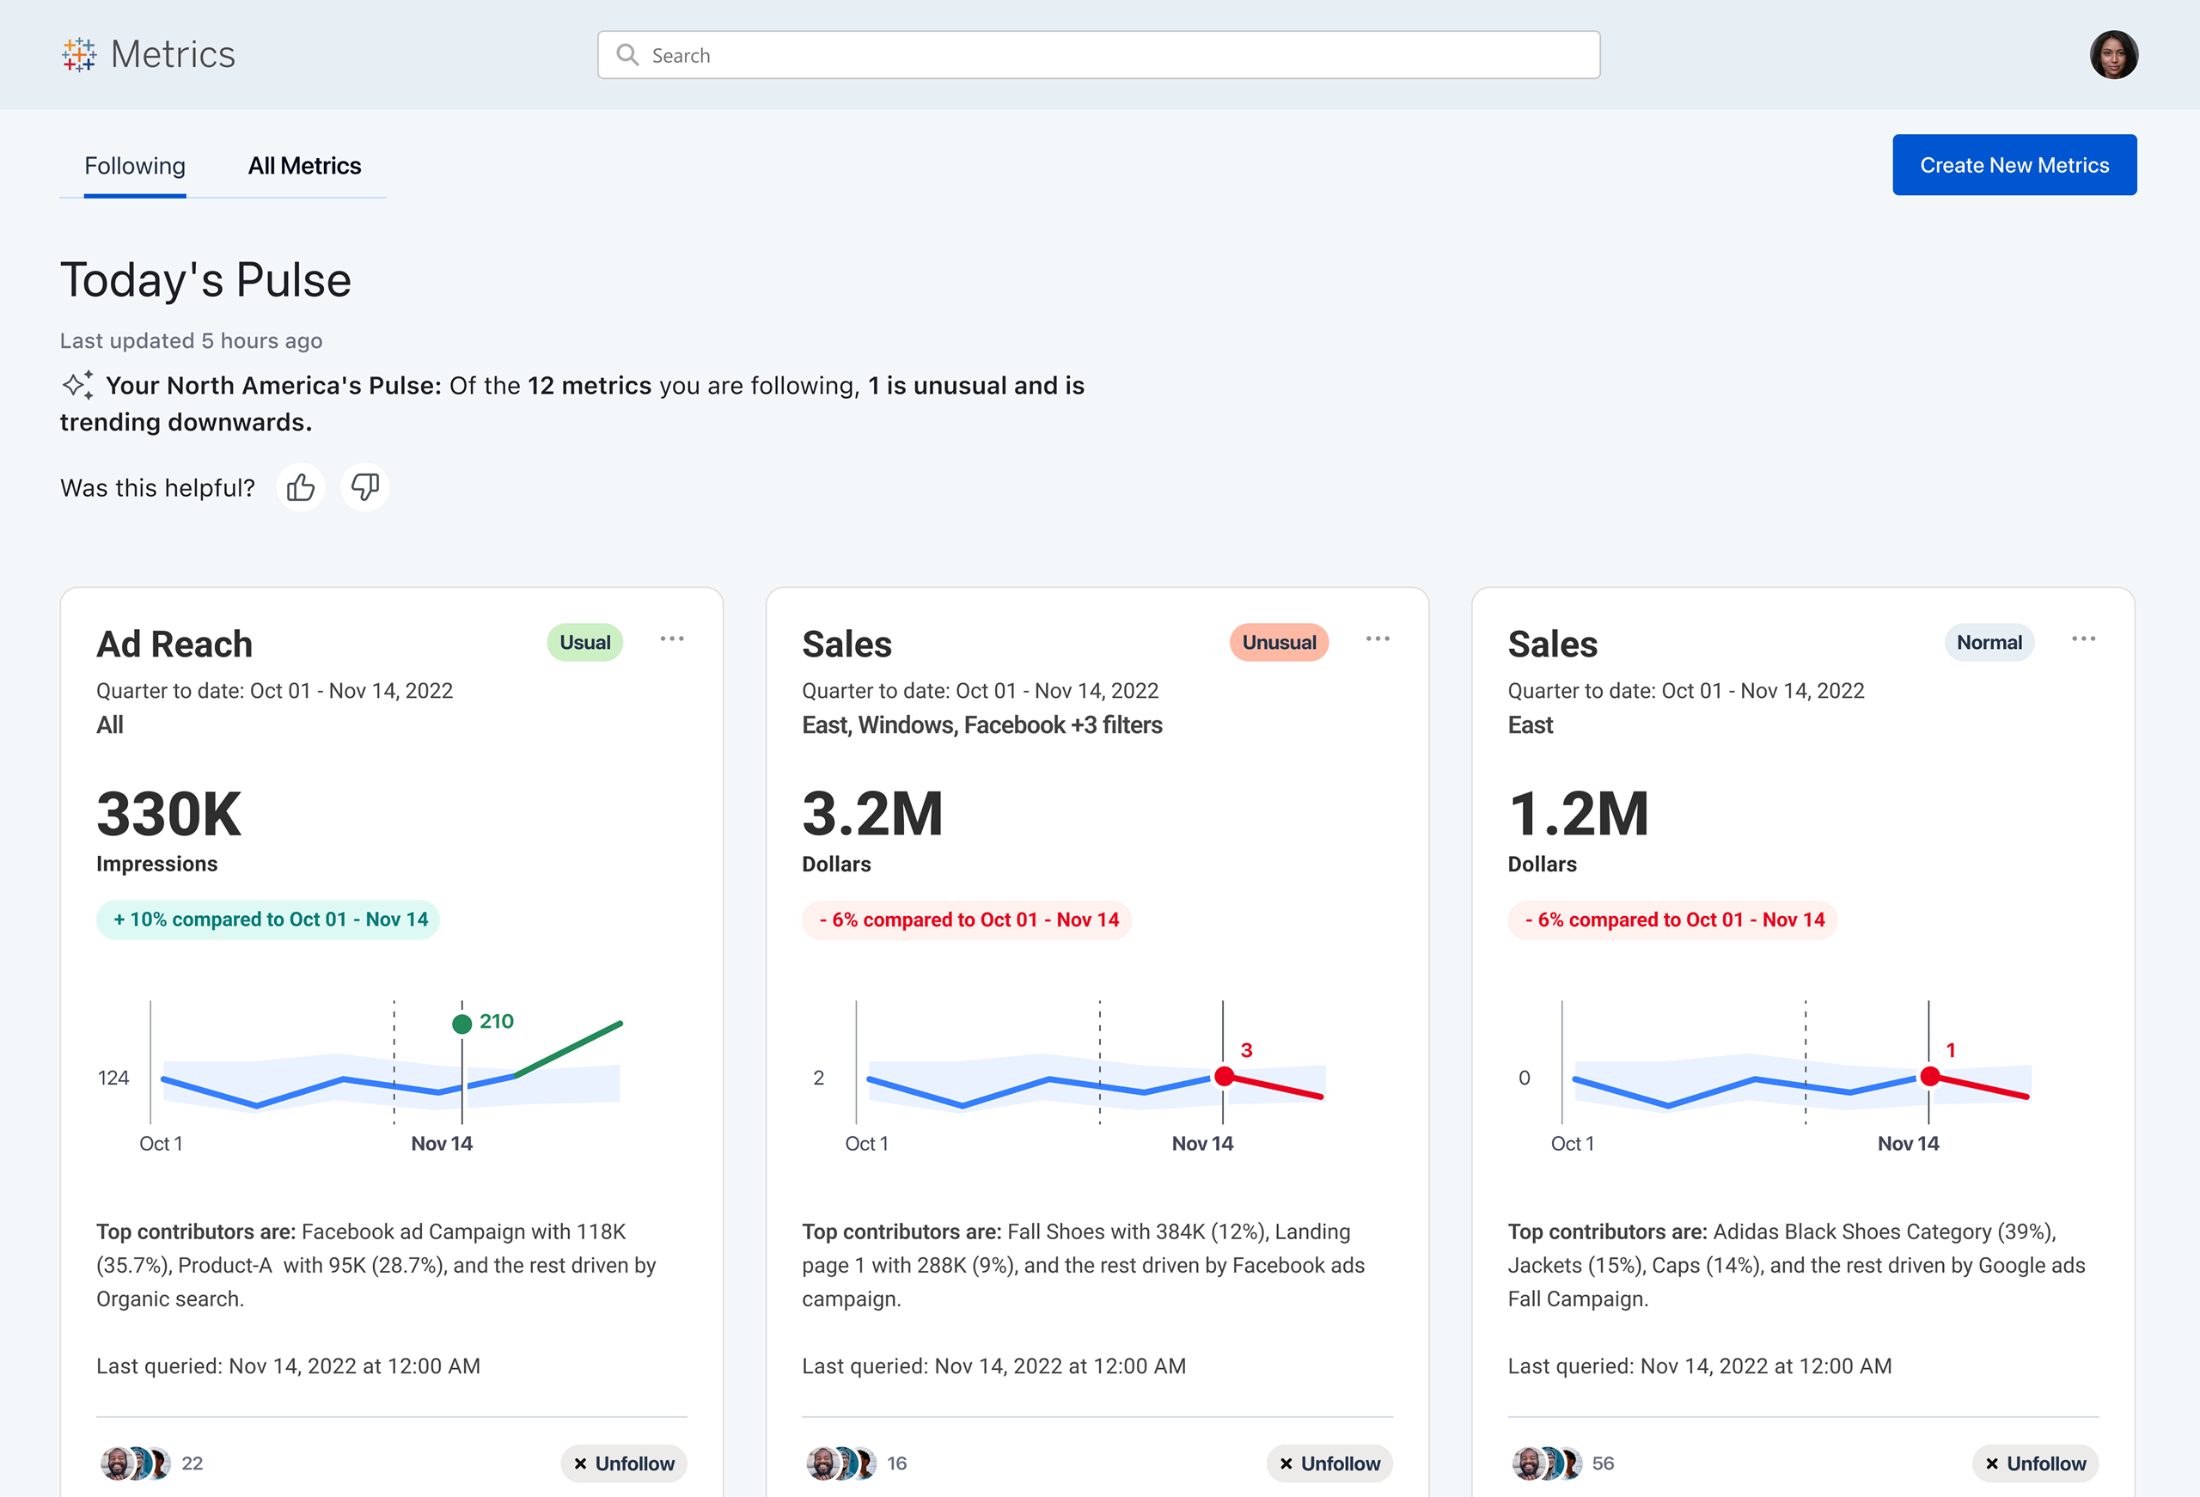This screenshot has width=2200, height=1497.
Task: Click the Normal status badge
Action: click(x=1989, y=642)
